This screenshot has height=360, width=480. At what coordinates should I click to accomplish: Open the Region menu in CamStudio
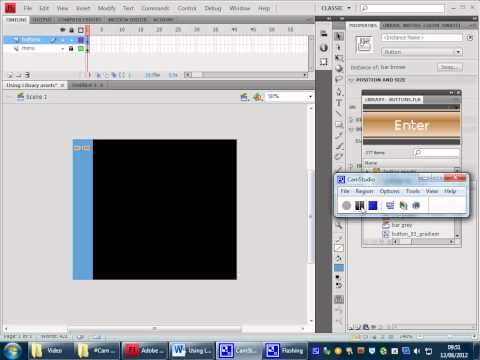[x=364, y=191]
